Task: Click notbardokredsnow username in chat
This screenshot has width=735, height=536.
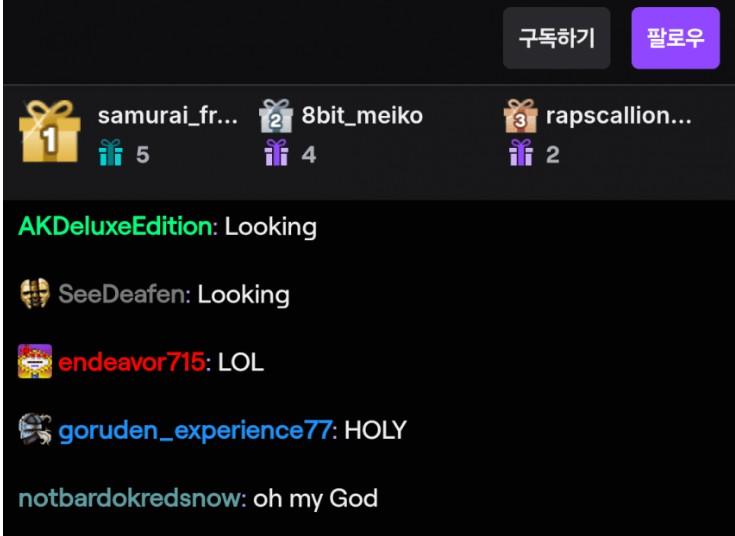Action: click(x=129, y=498)
